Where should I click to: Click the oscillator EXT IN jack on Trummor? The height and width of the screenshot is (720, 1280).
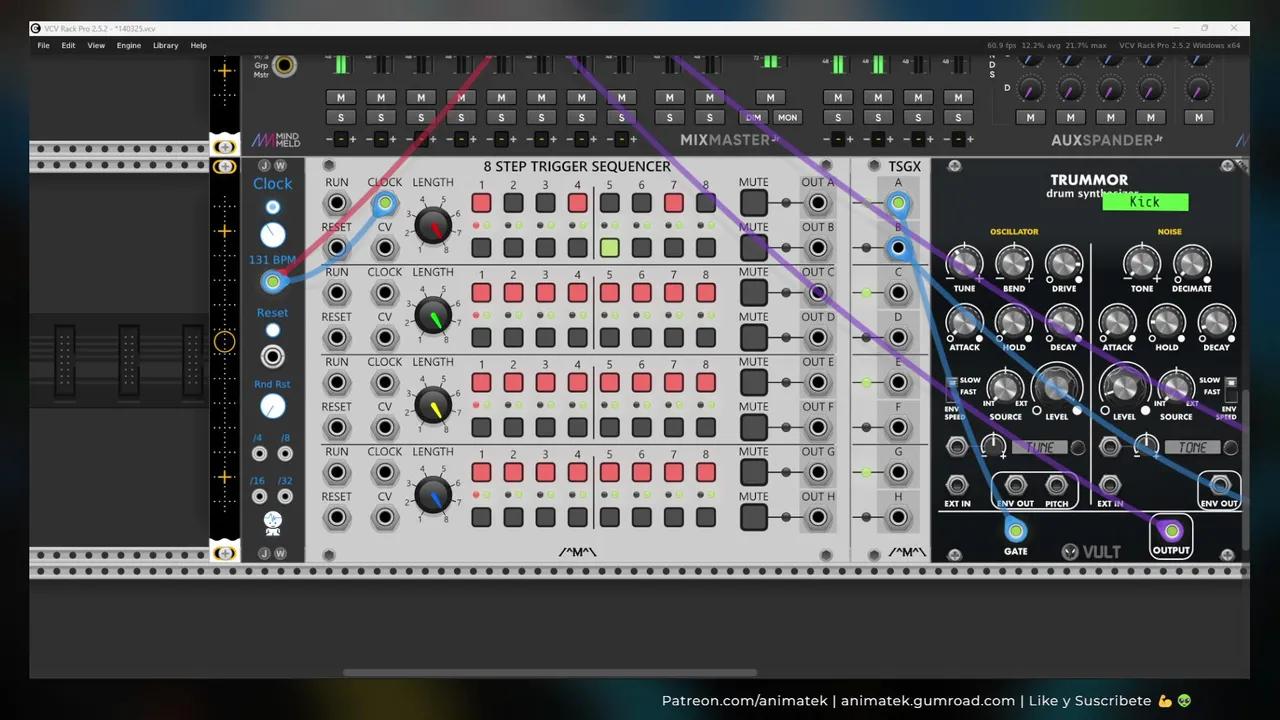(958, 486)
